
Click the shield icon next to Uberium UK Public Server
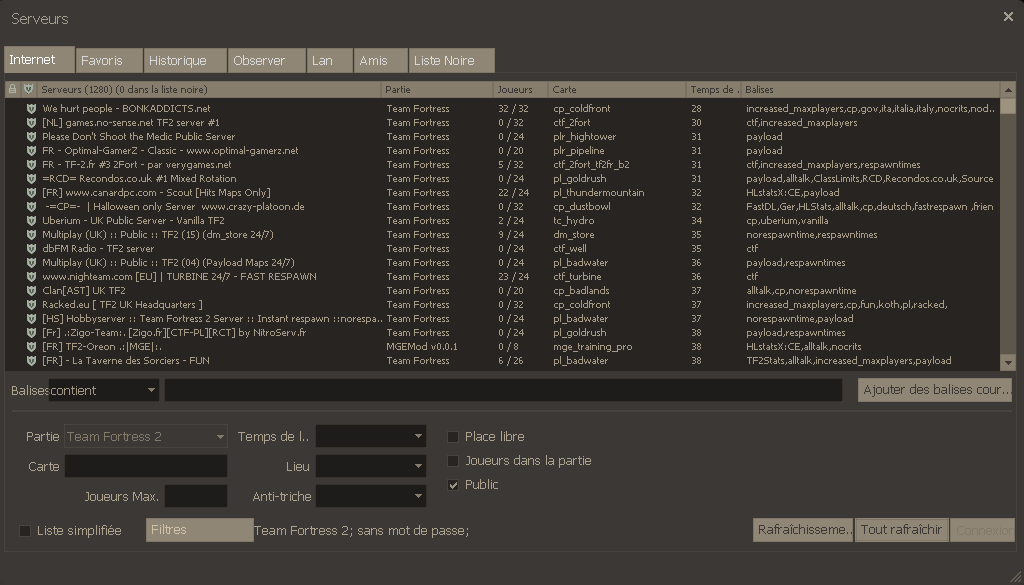[28, 220]
